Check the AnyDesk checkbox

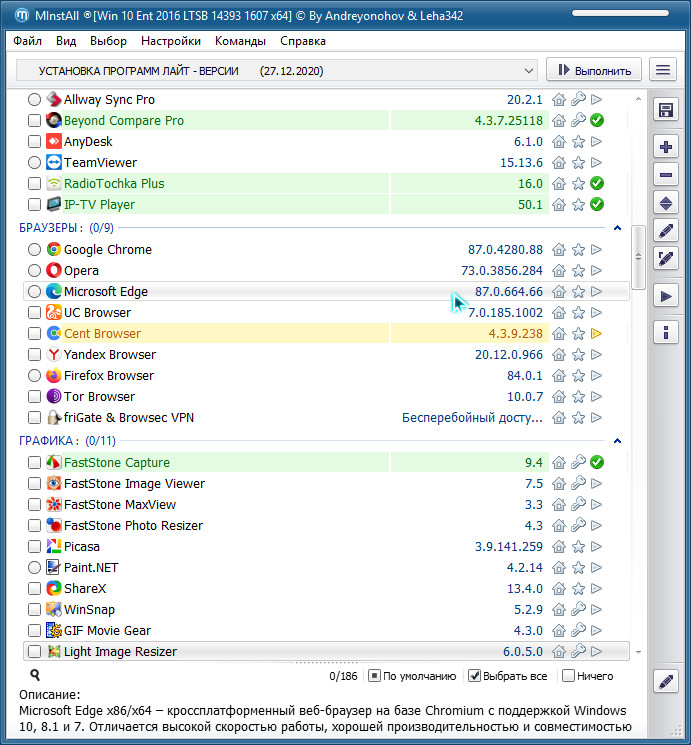pyautogui.click(x=34, y=142)
